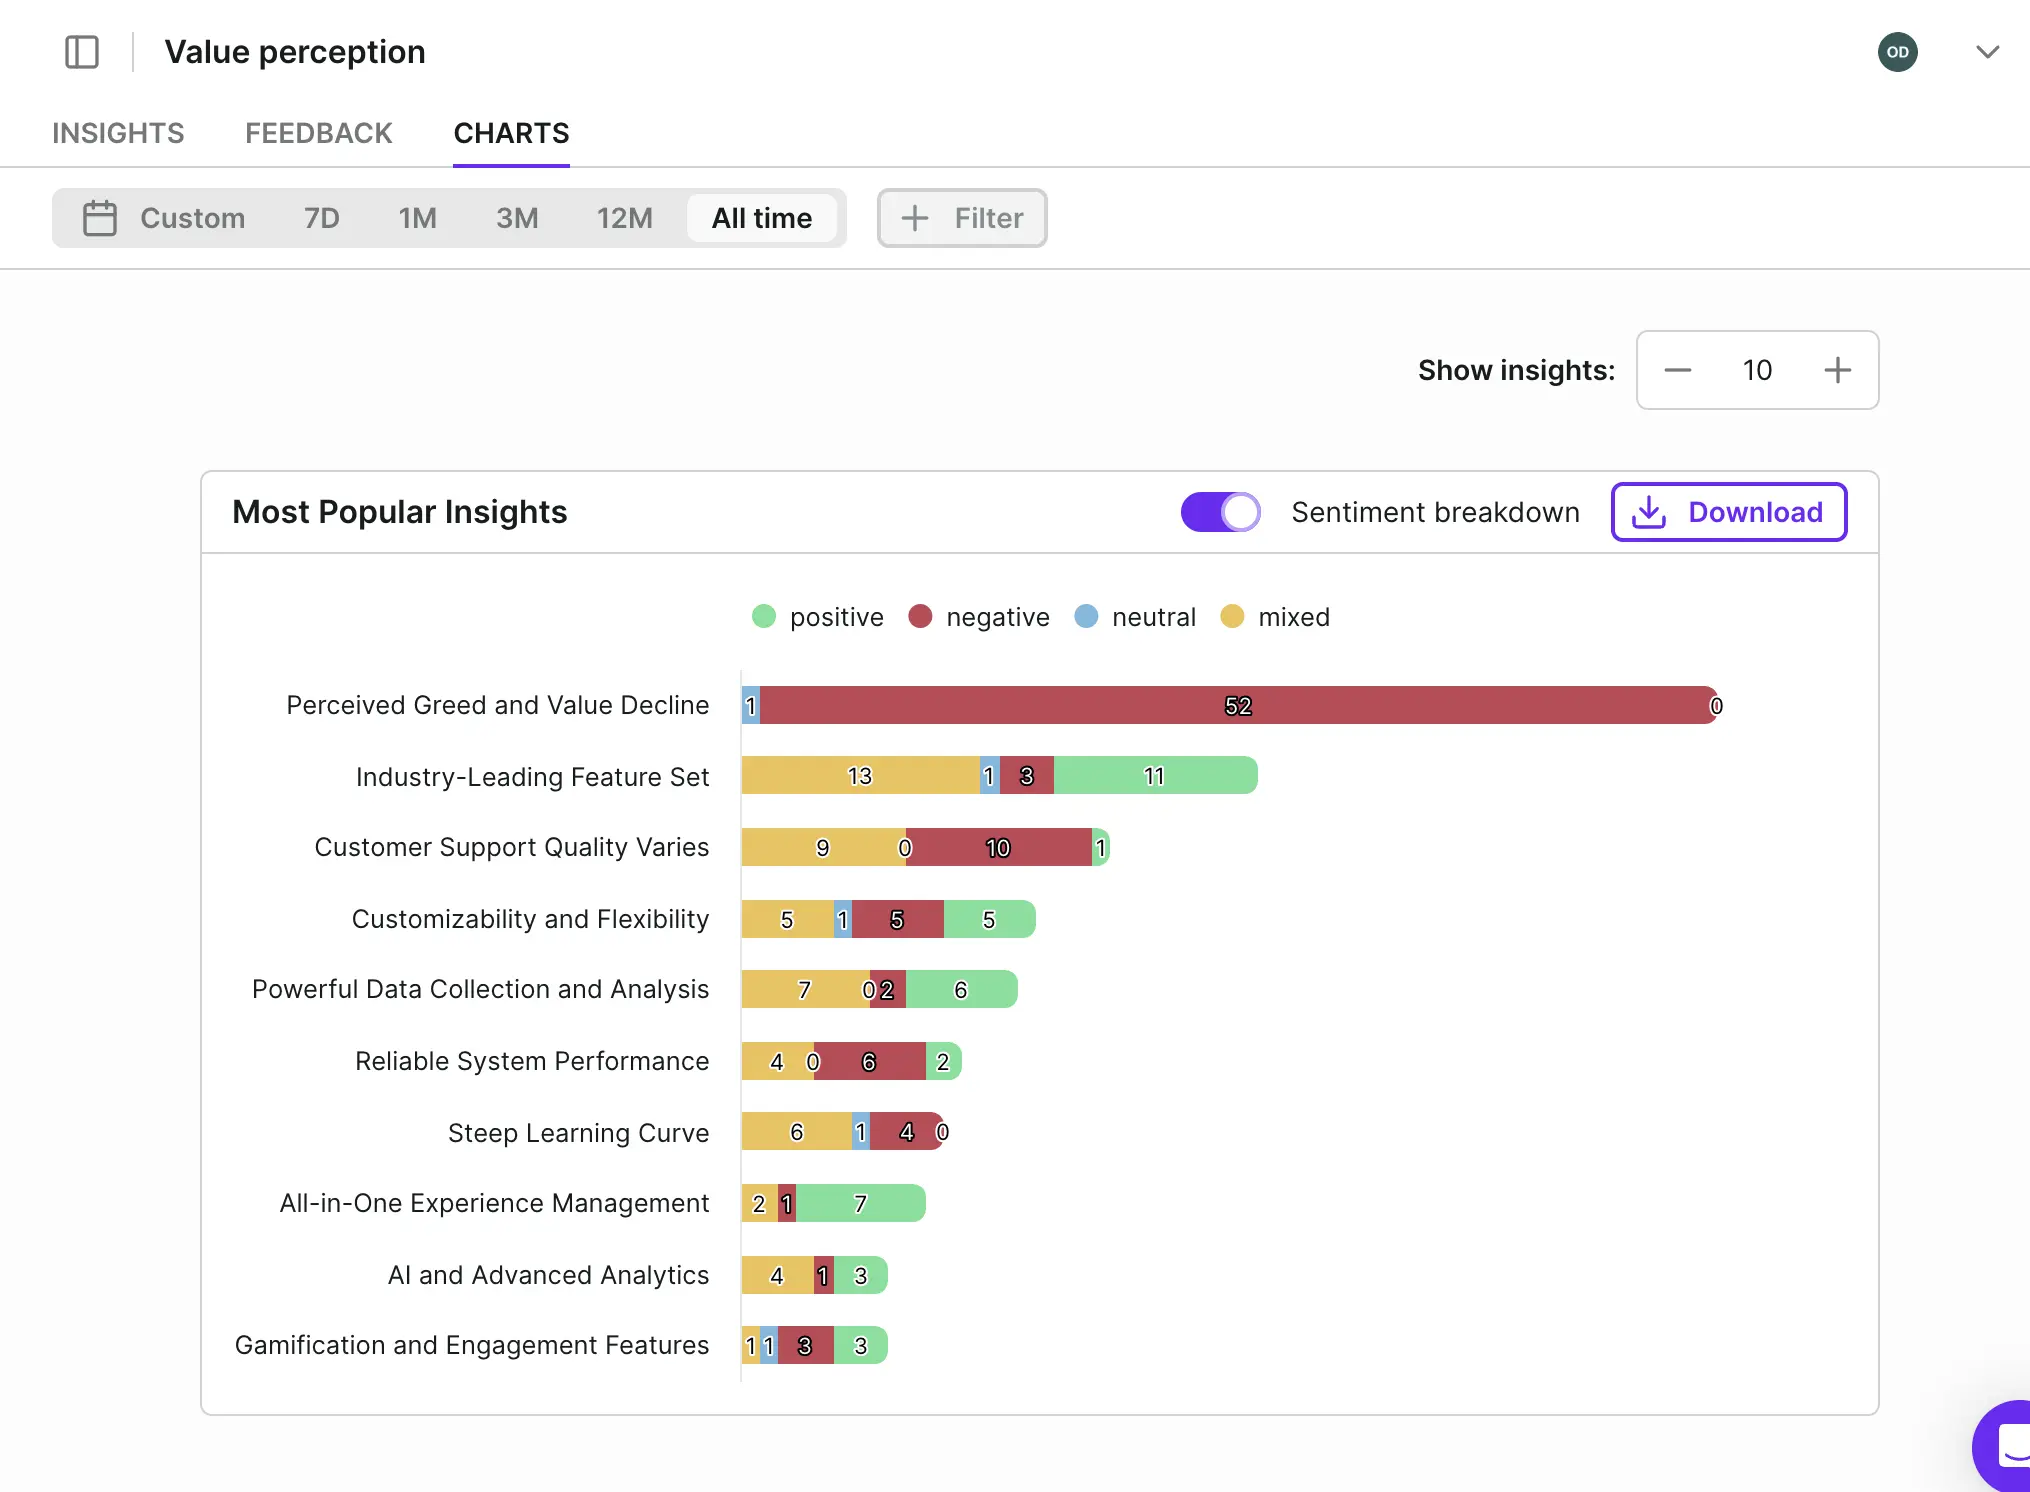Toggle the negative series in the legend
This screenshot has width=2030, height=1492.
[979, 616]
